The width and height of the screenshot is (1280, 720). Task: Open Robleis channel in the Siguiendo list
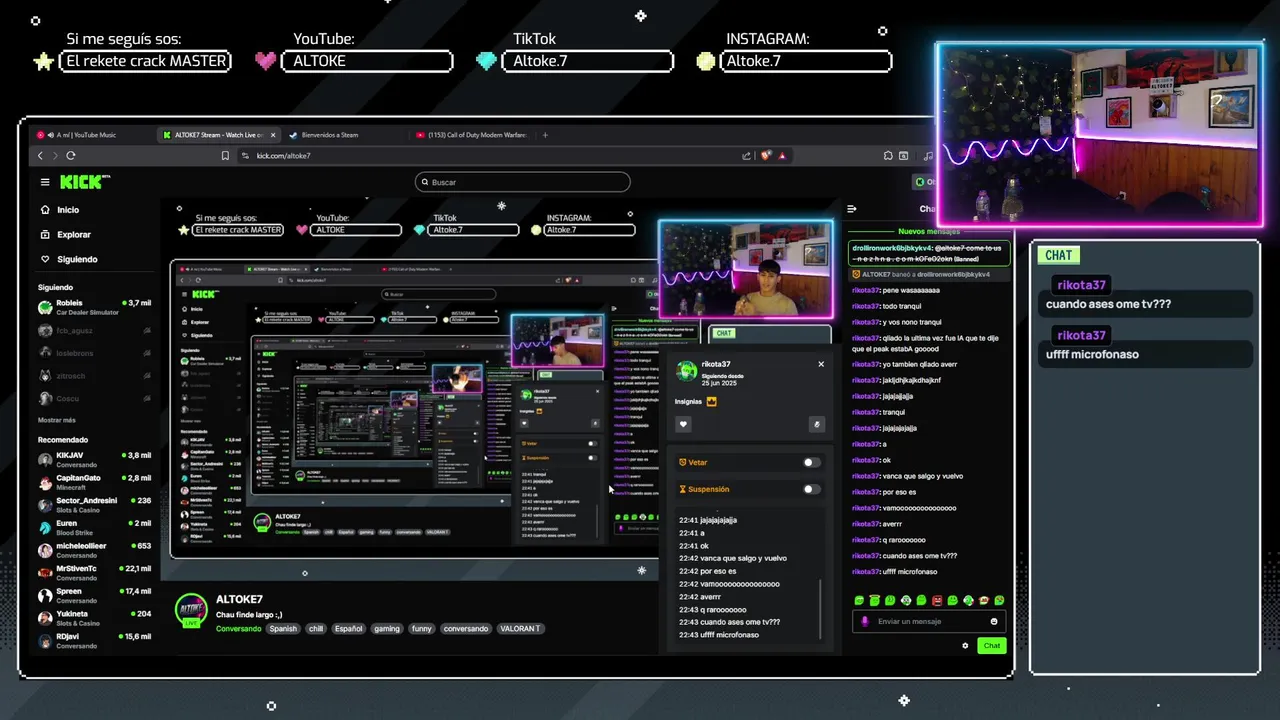coord(94,307)
